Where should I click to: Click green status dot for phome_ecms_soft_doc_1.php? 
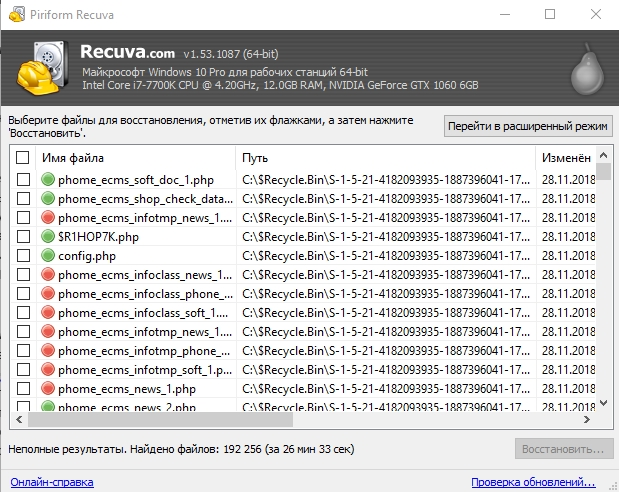(47, 180)
